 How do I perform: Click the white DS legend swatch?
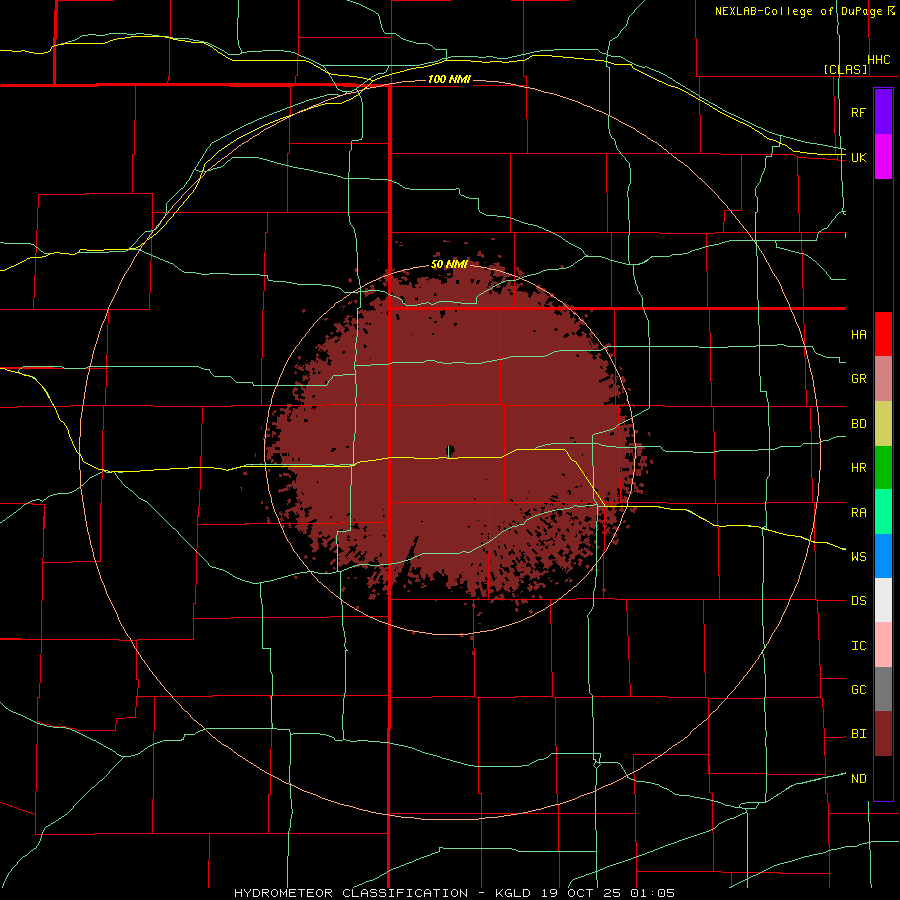pyautogui.click(x=883, y=600)
